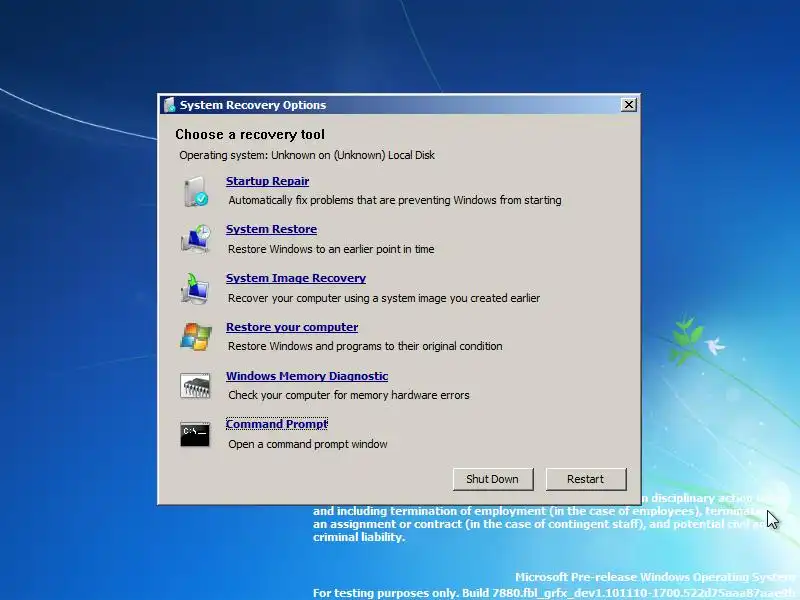Click the Restart button
The width and height of the screenshot is (800, 600).
click(586, 479)
